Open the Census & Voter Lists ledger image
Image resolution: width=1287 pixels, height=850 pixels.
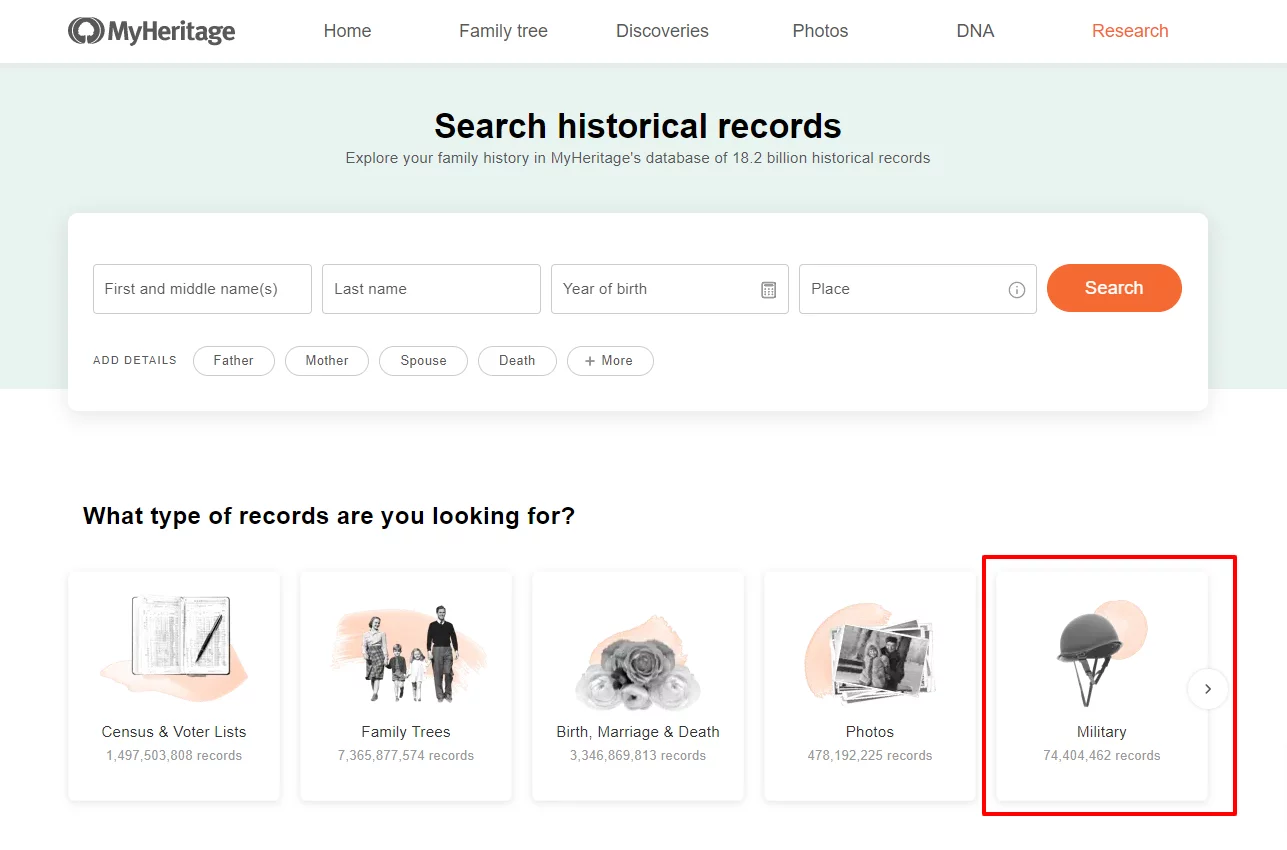[174, 647]
